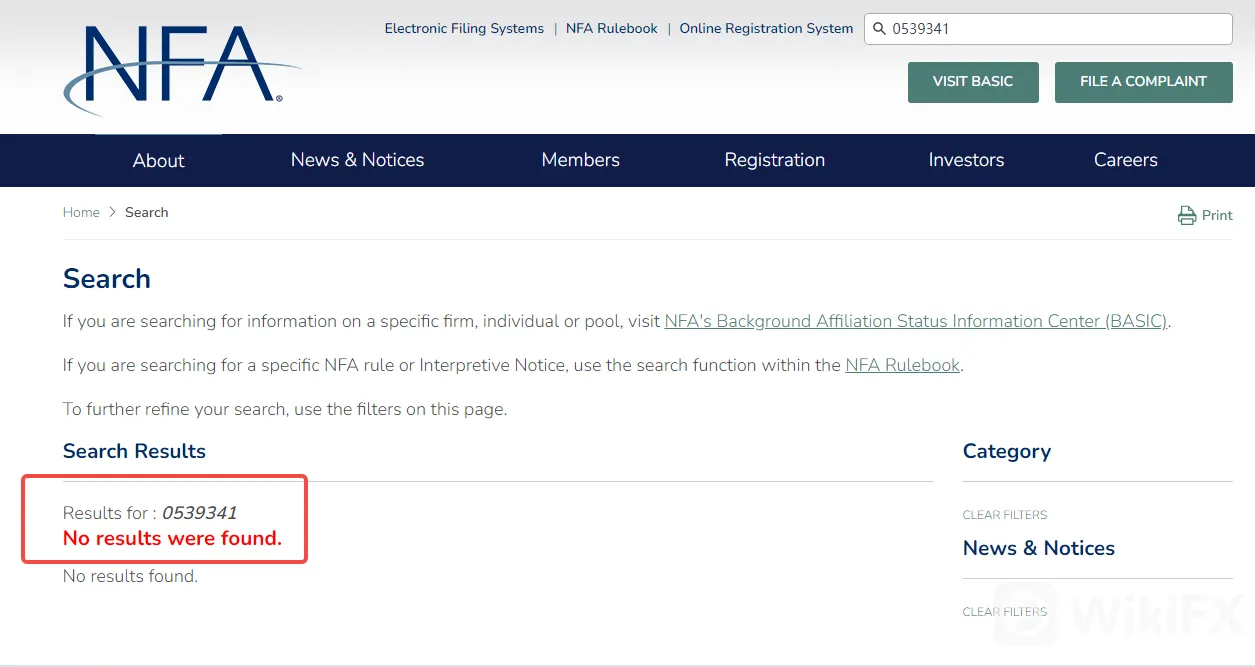
Task: Go to Home breadcrumb
Action: [x=81, y=212]
